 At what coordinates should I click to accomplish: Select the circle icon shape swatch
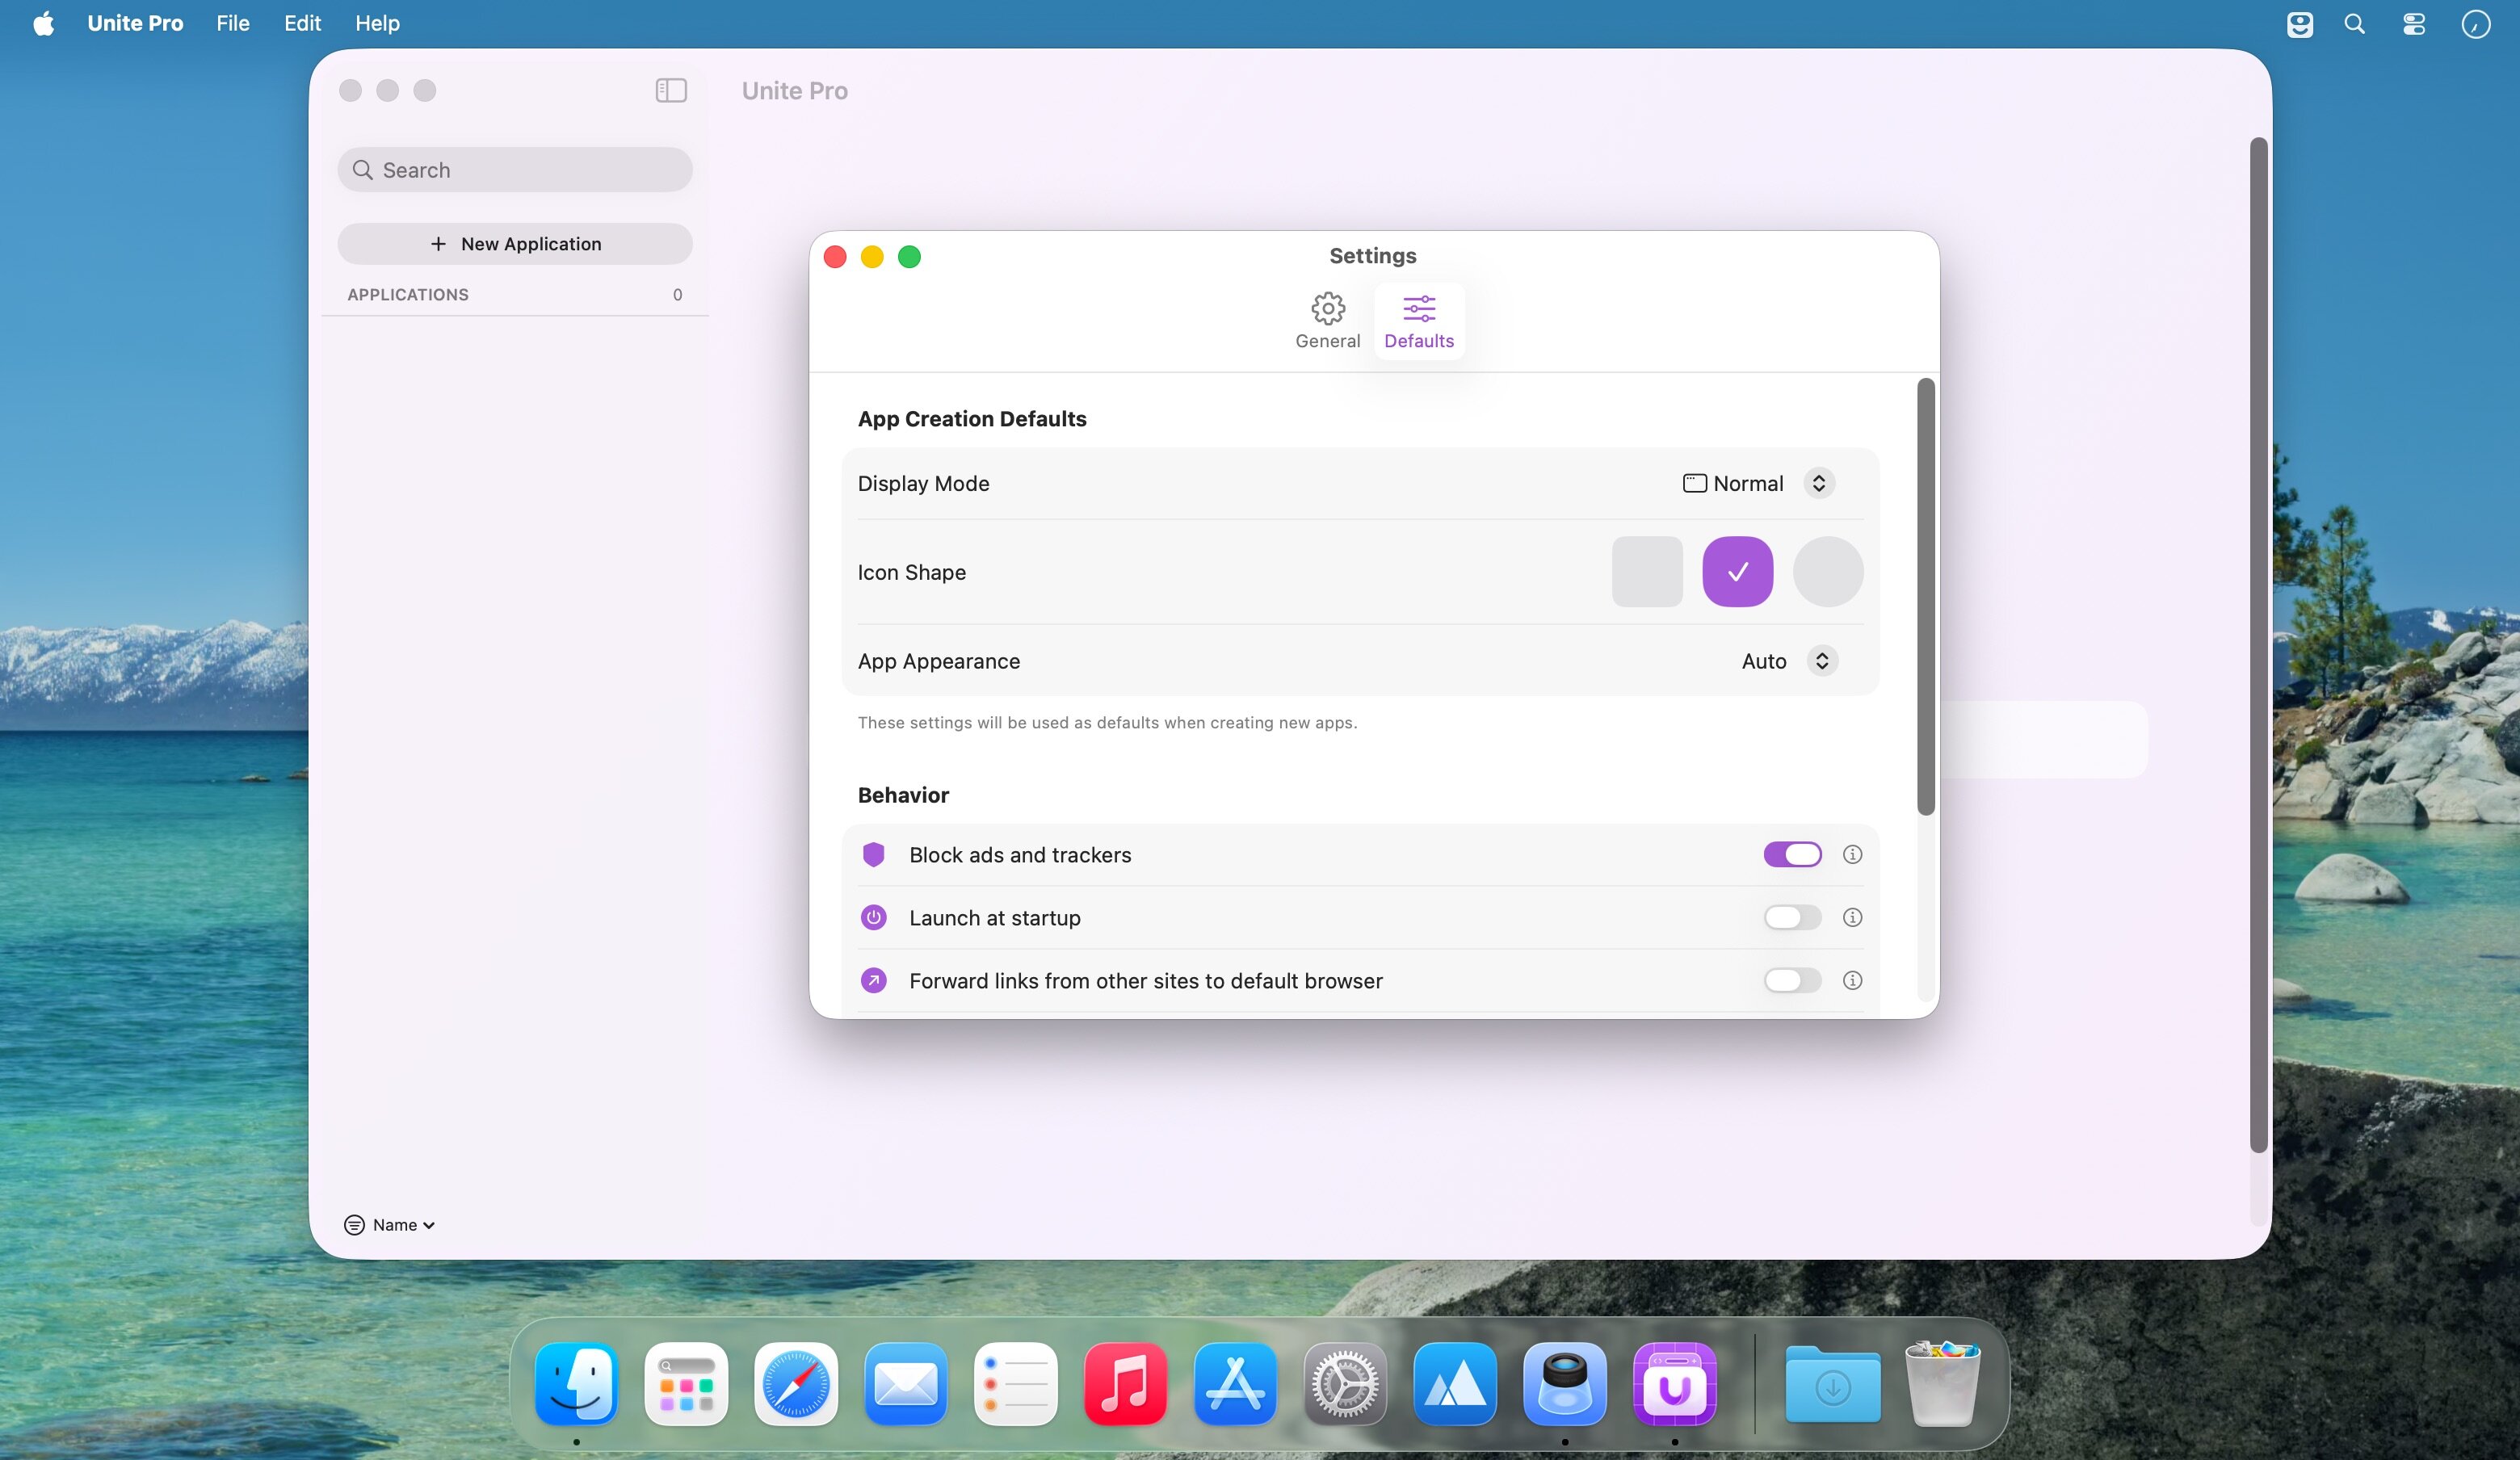pos(1827,572)
